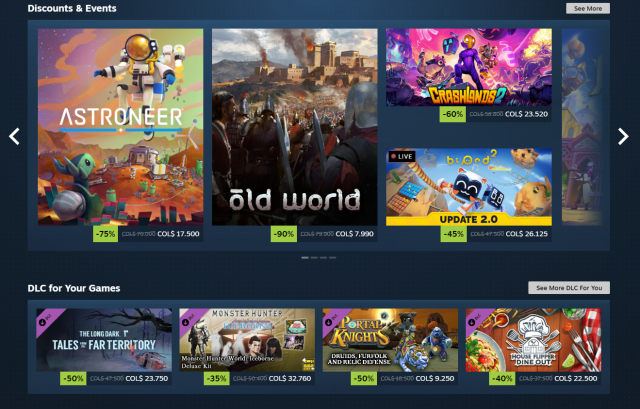Click the LIVE indicator on biped 2
The height and width of the screenshot is (409, 640).
point(402,156)
